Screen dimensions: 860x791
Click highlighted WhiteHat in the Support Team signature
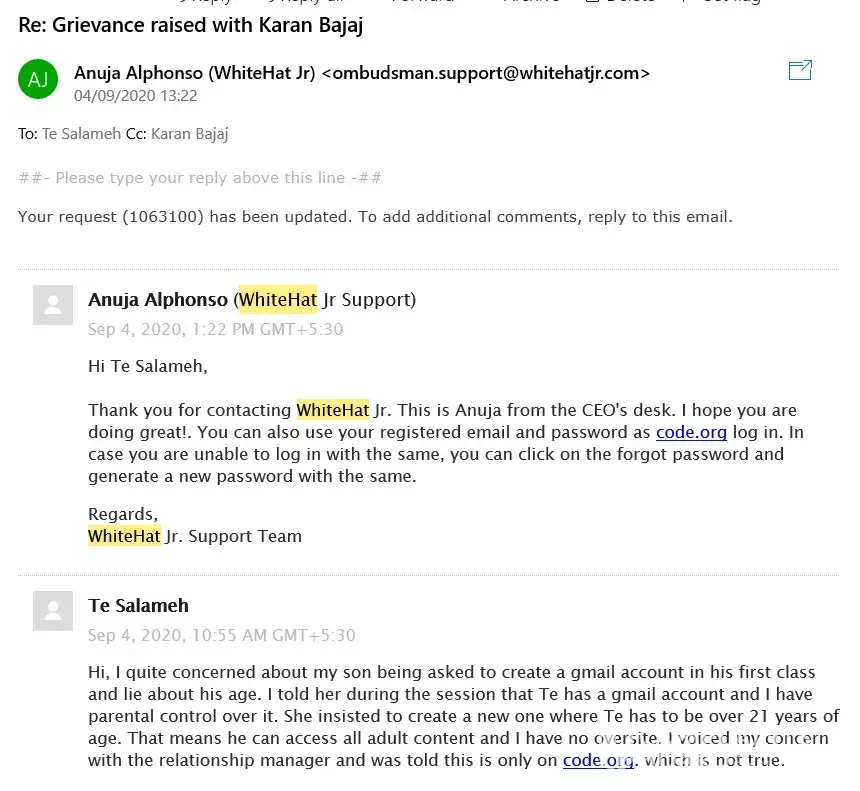pyautogui.click(x=124, y=536)
